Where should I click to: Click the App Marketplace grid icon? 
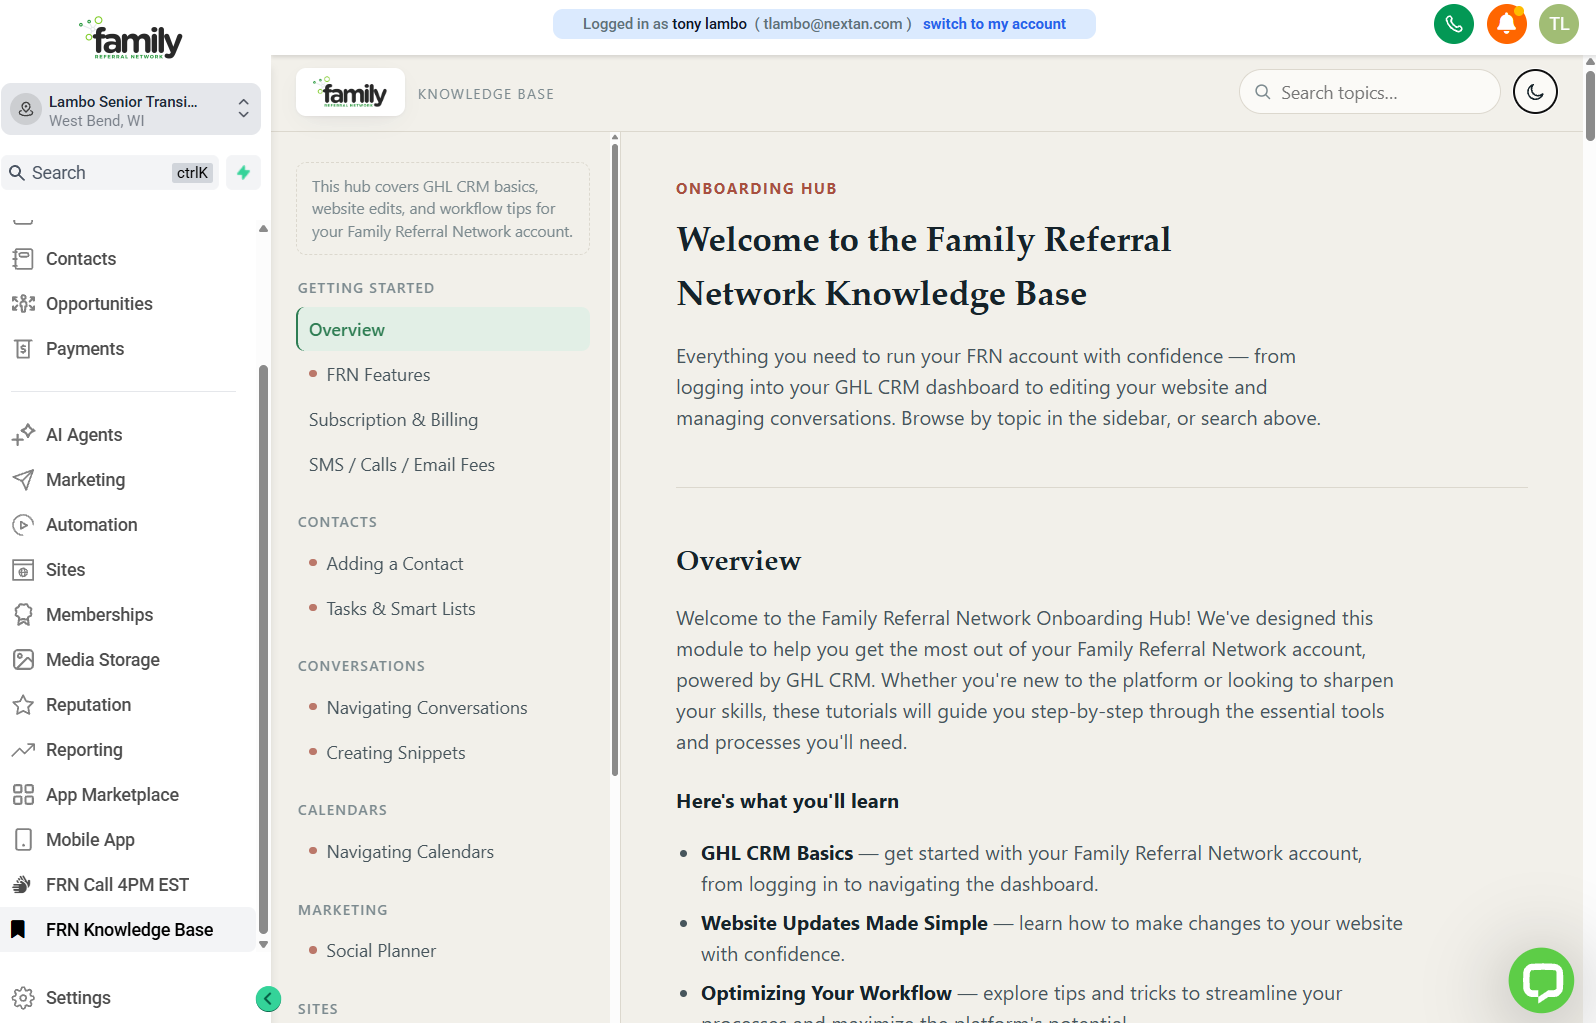coord(23,795)
